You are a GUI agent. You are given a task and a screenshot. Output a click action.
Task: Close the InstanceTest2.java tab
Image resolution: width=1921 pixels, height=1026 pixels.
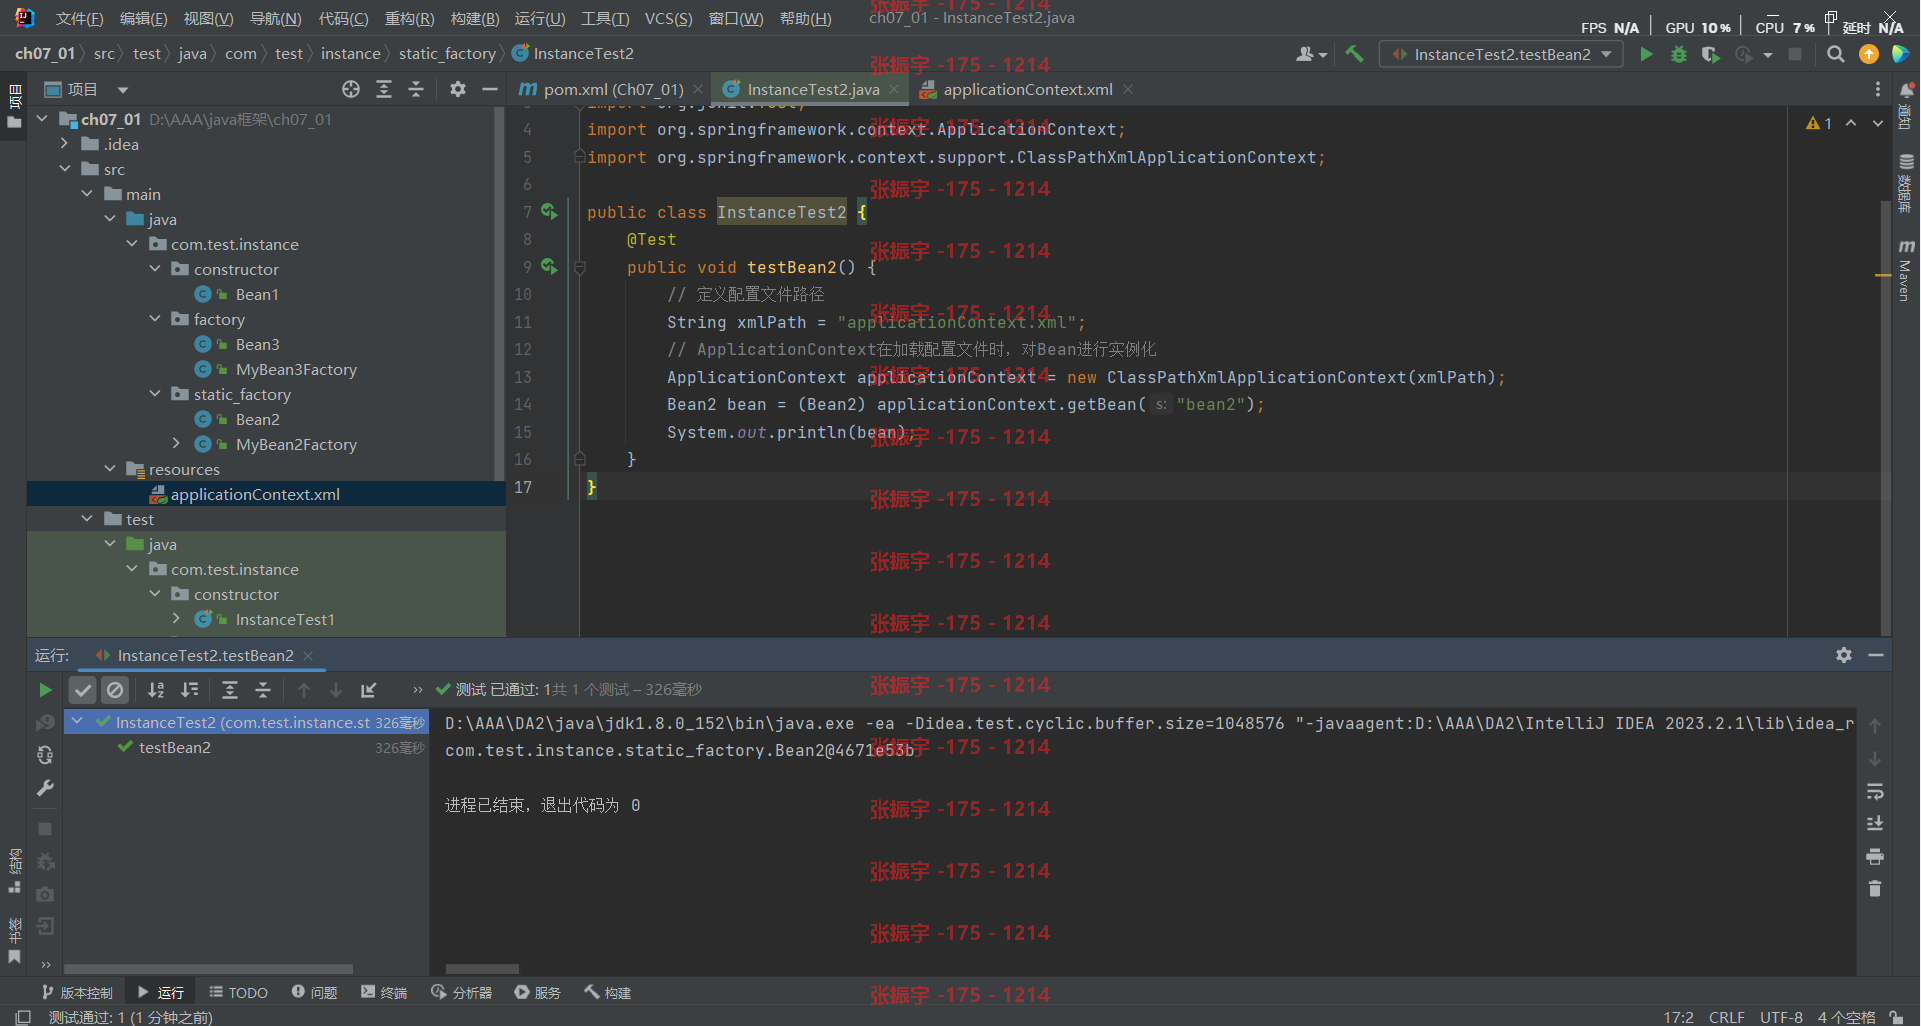(894, 89)
